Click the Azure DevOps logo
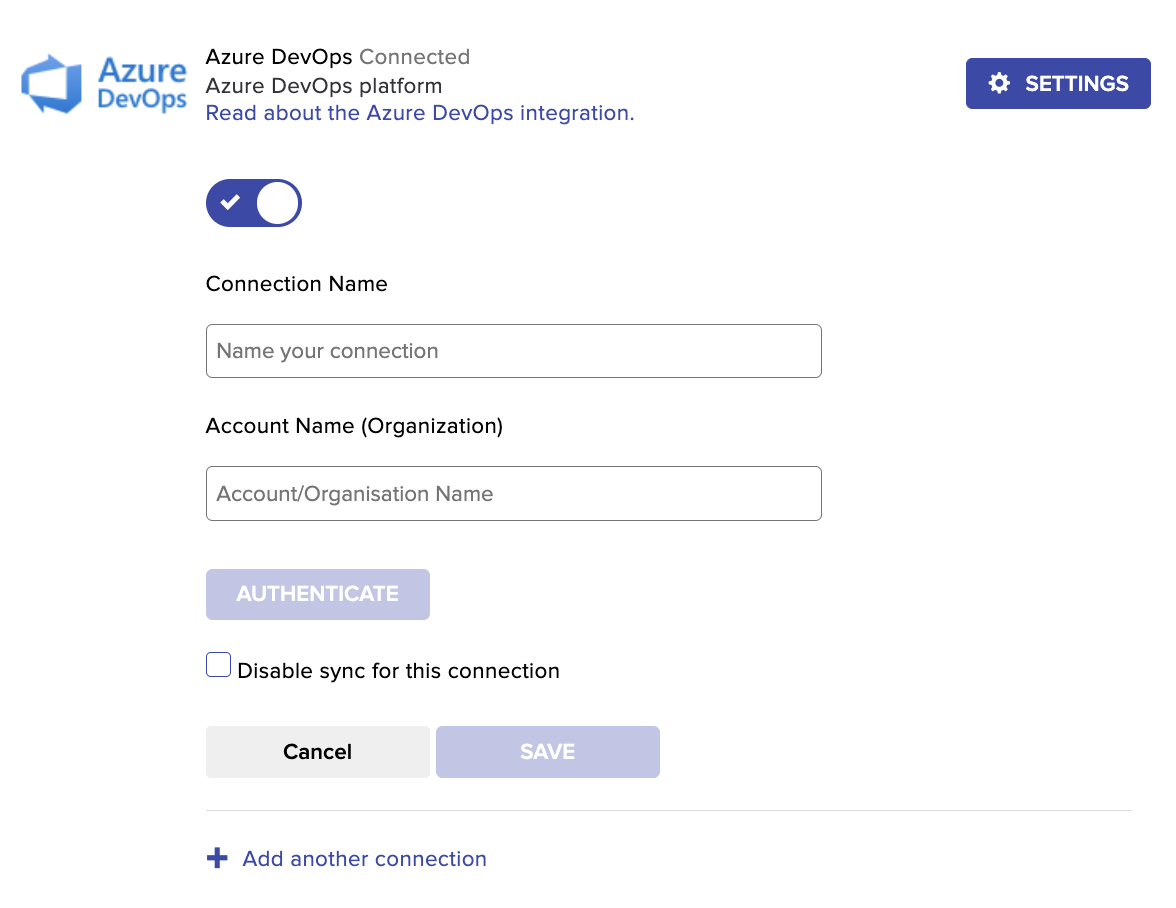The width and height of the screenshot is (1176, 908). 104,83
